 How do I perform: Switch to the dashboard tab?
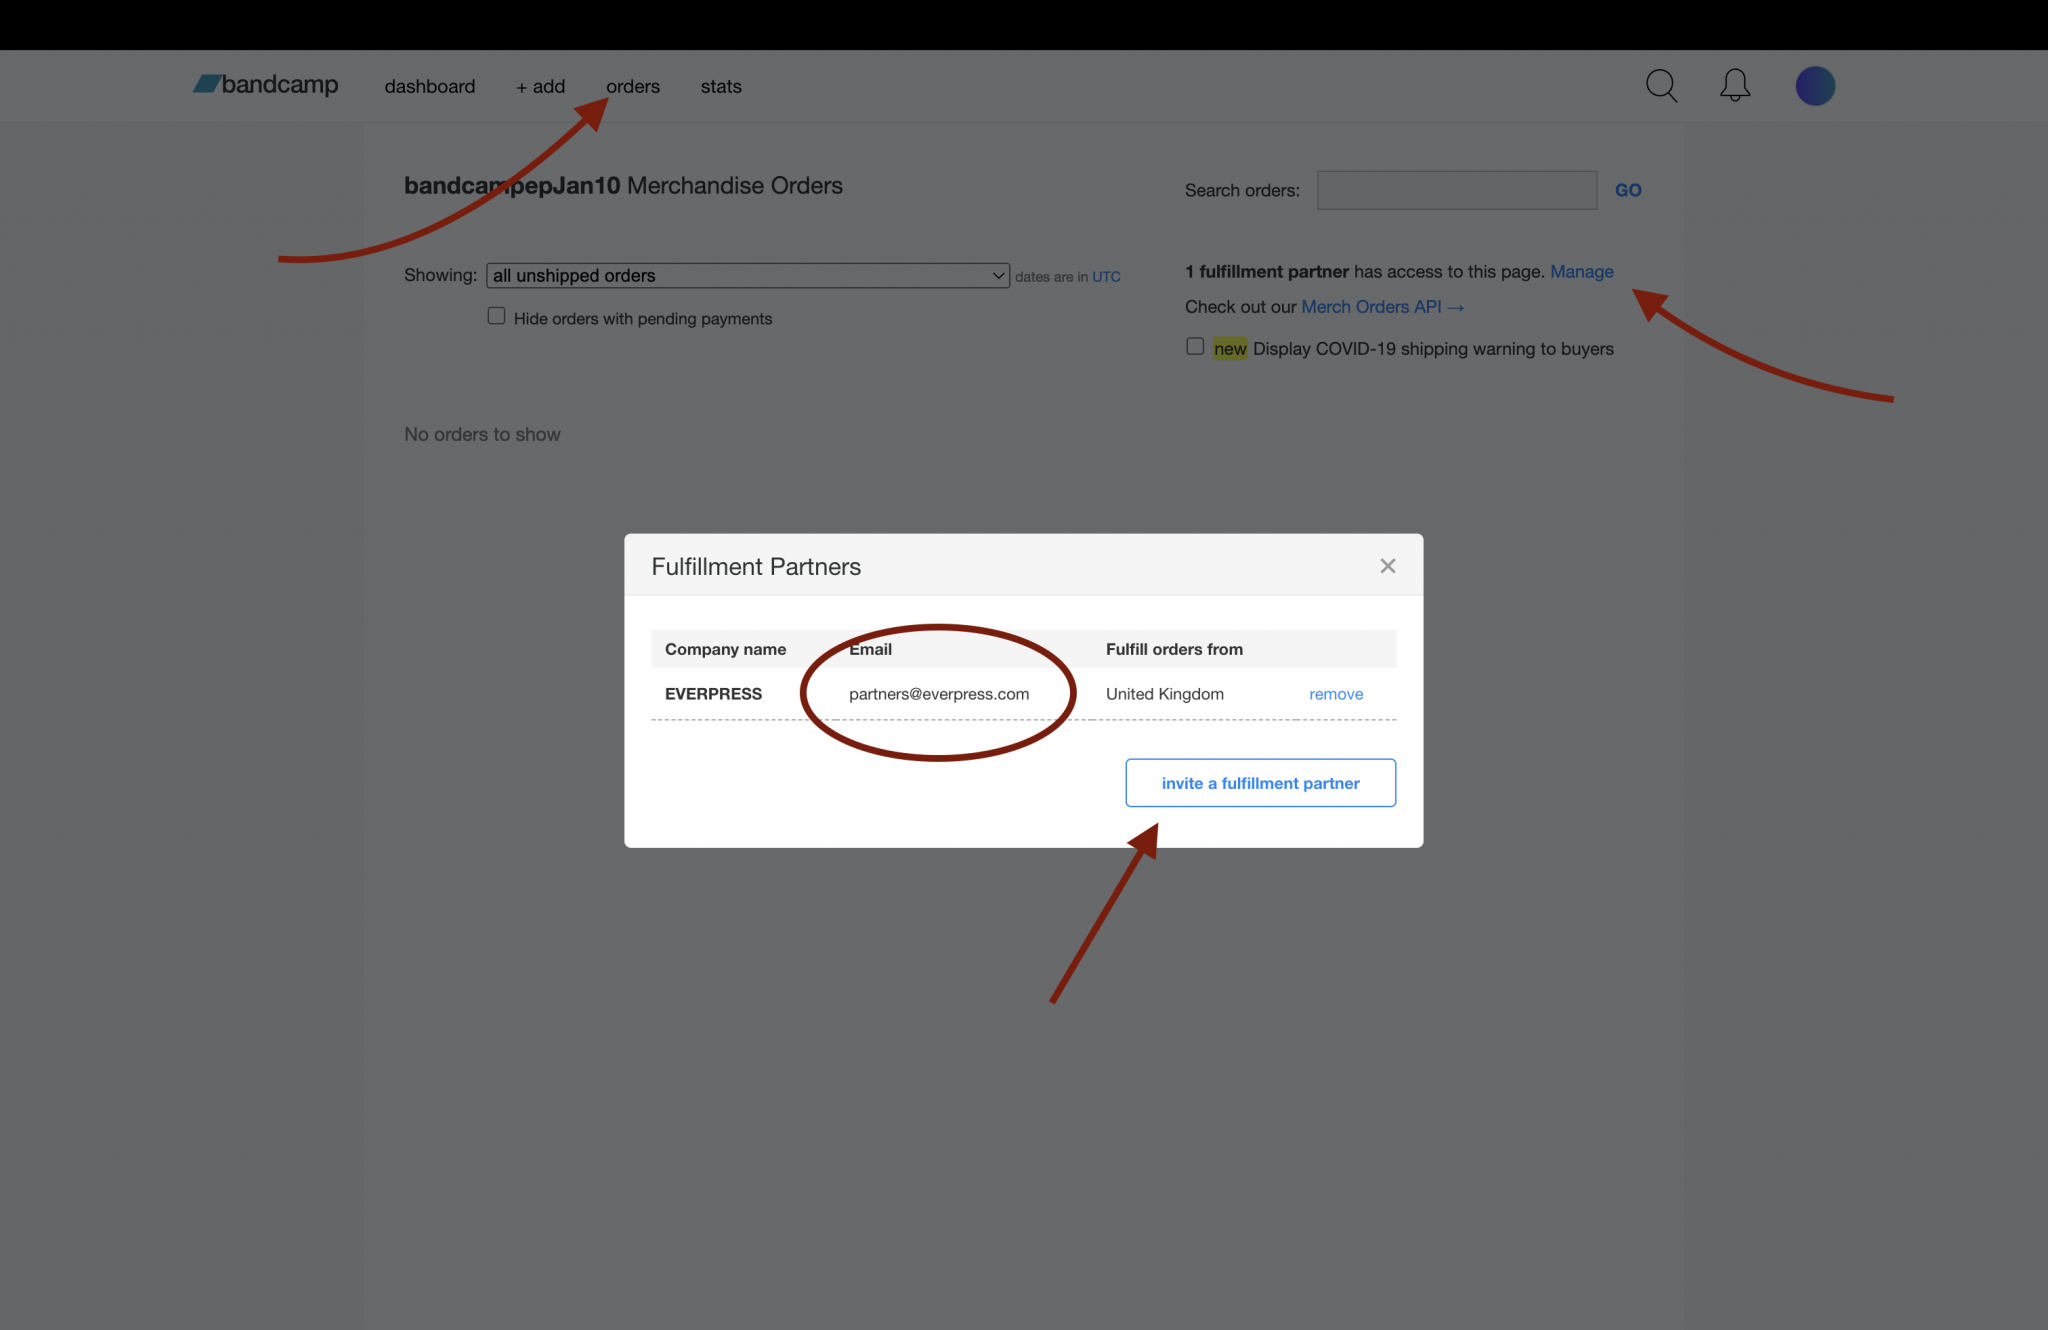coord(430,86)
